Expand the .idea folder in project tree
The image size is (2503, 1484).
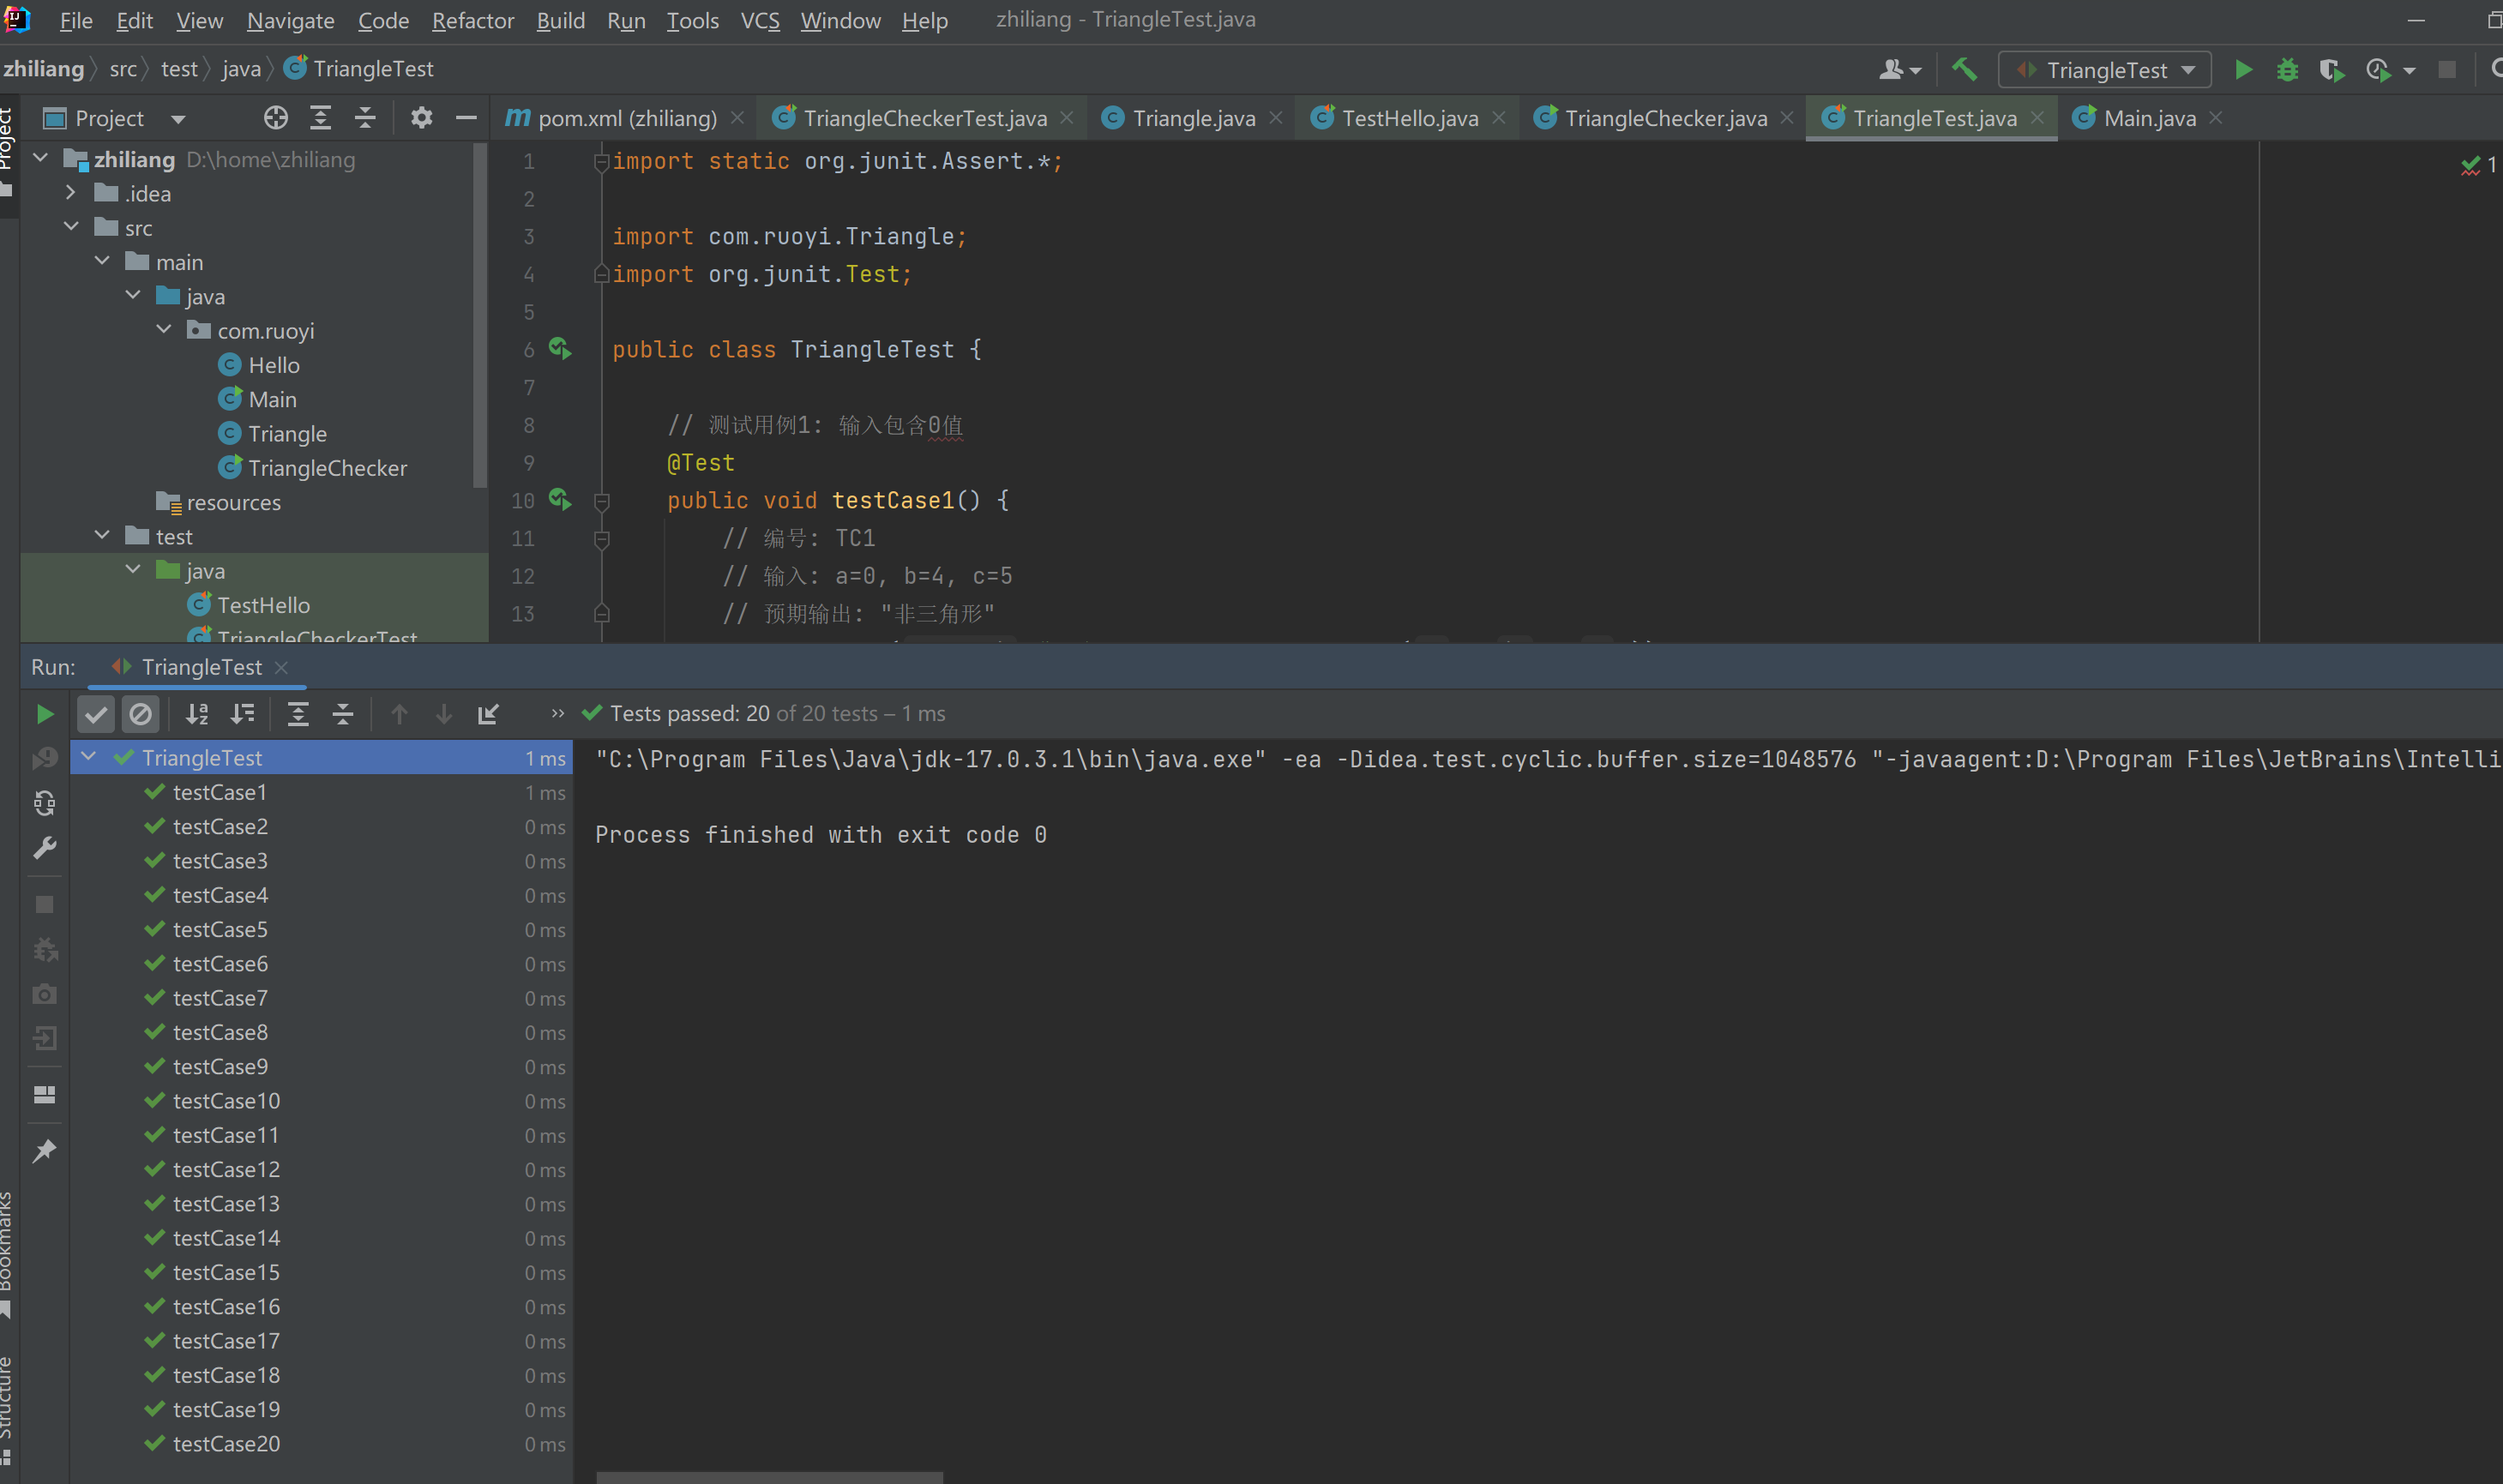tap(70, 193)
